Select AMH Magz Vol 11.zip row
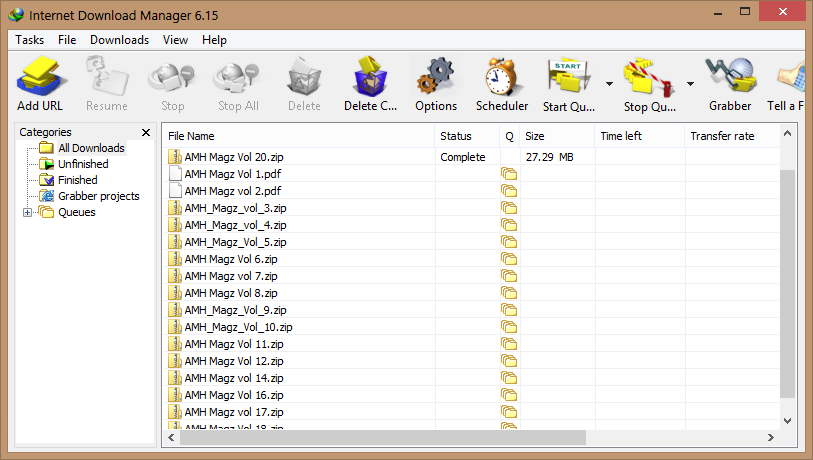The width and height of the screenshot is (813, 460). [x=472, y=344]
